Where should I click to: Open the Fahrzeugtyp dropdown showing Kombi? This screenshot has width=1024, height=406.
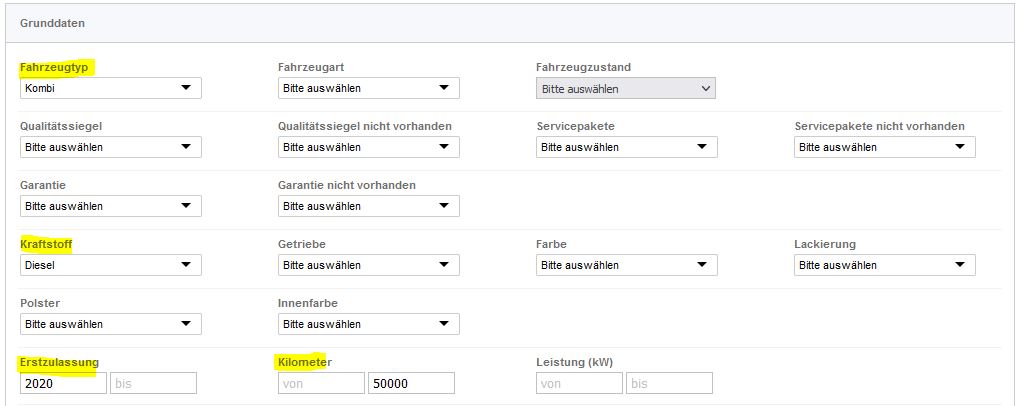click(x=110, y=88)
